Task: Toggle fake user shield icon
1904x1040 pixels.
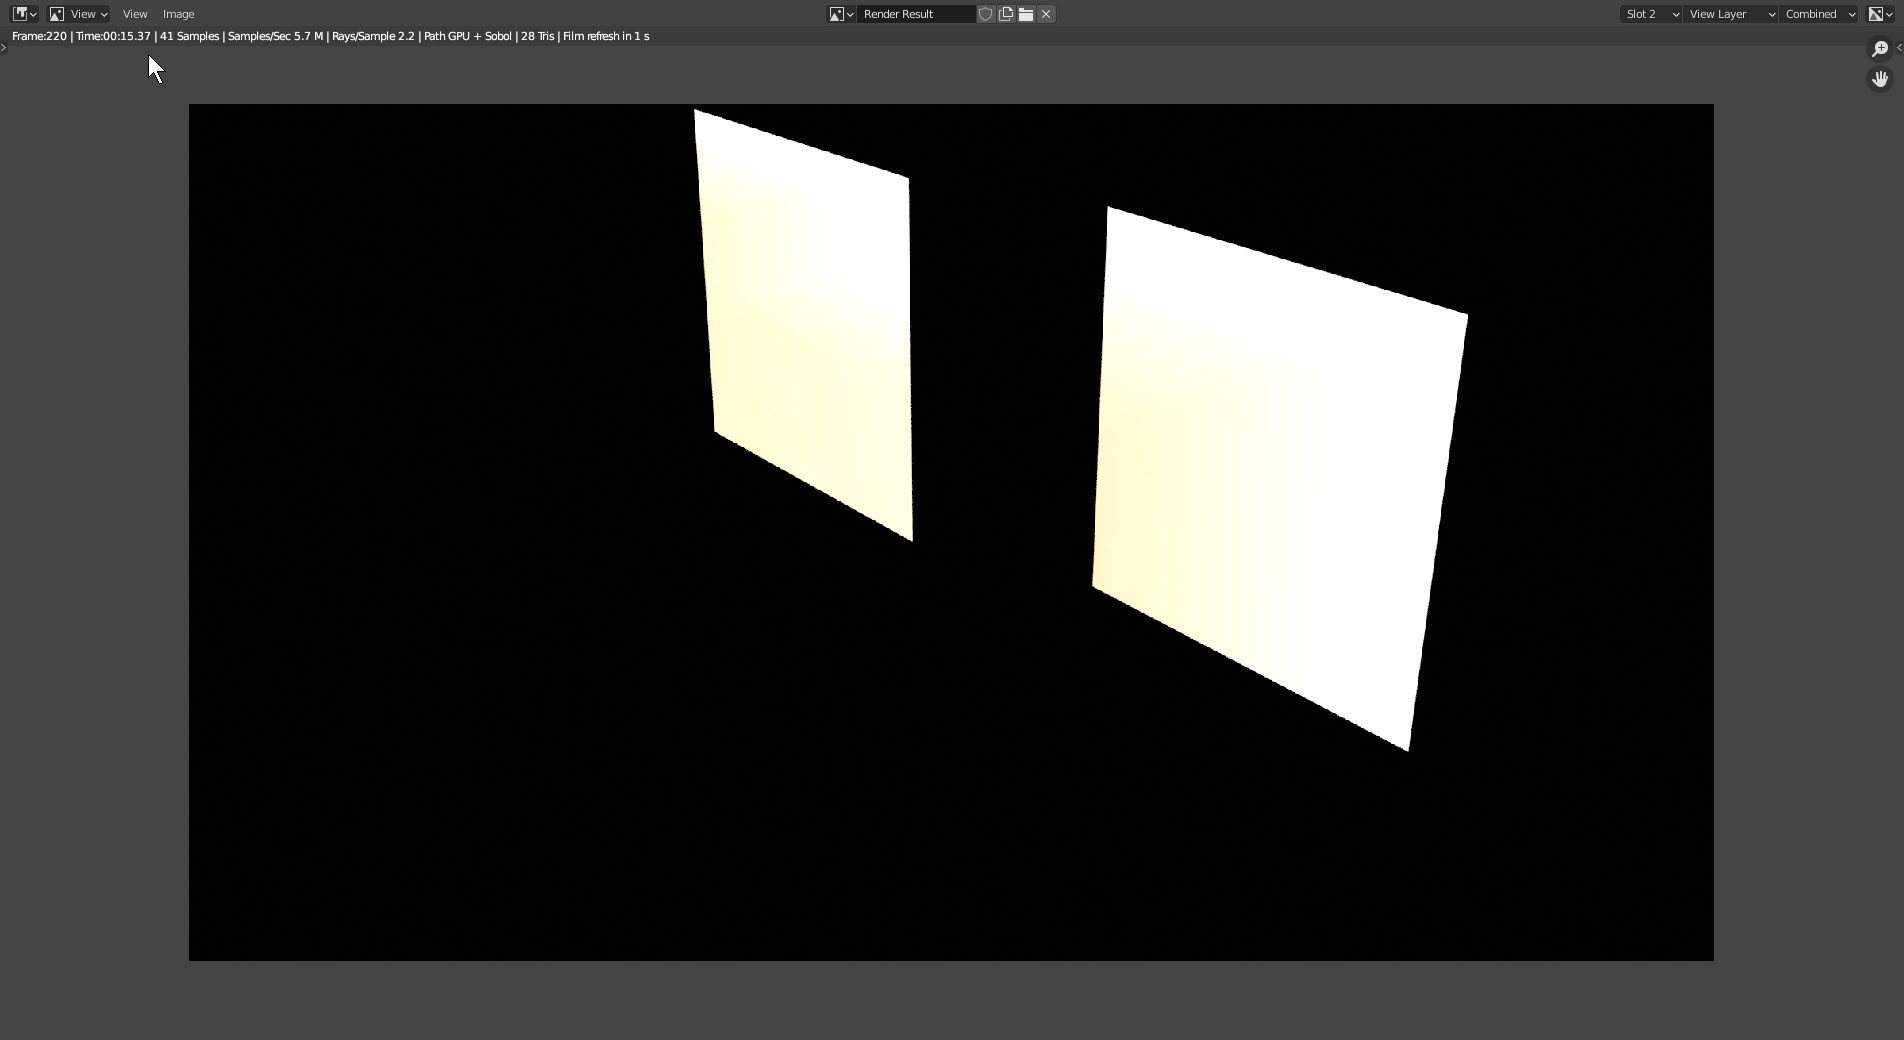Action: click(986, 14)
